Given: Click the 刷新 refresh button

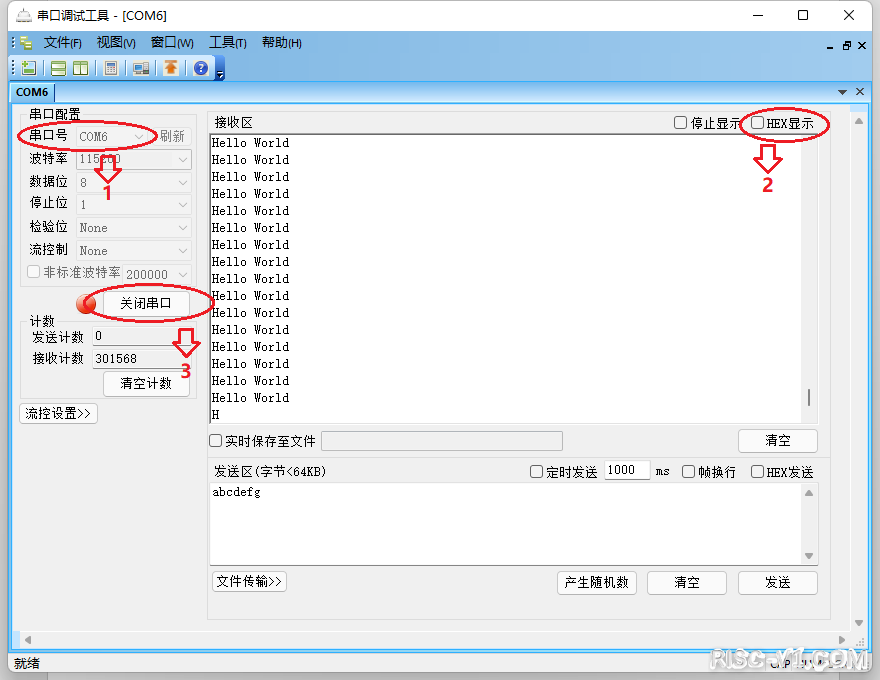Looking at the screenshot, I should coord(172,136).
